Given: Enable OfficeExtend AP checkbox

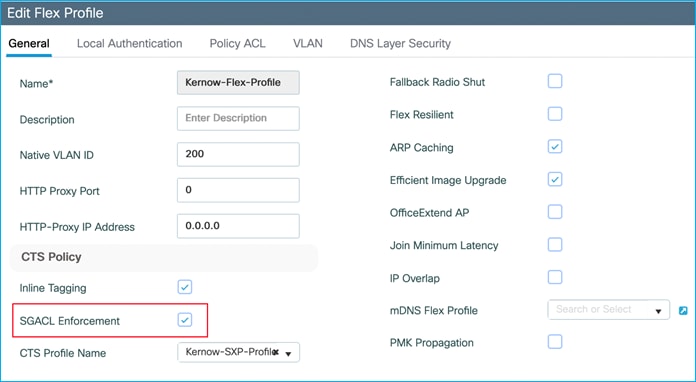Looking at the screenshot, I should click(x=555, y=212).
